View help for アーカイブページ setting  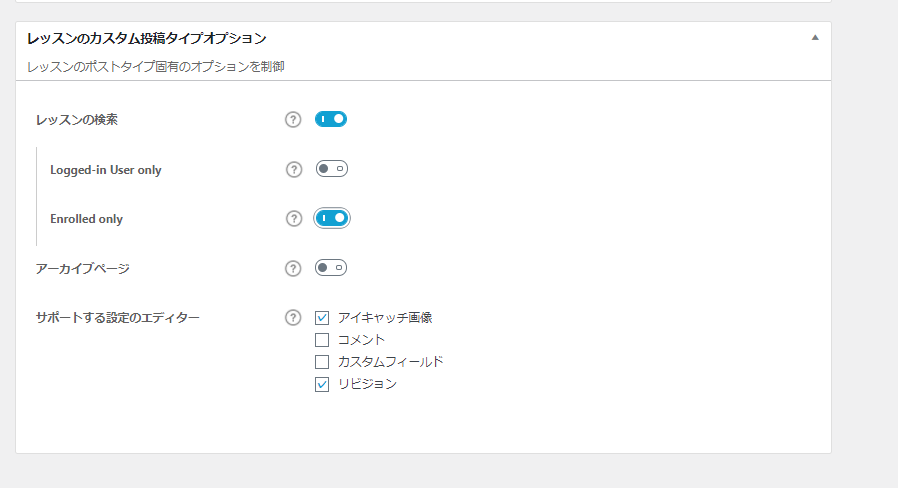(x=293, y=268)
